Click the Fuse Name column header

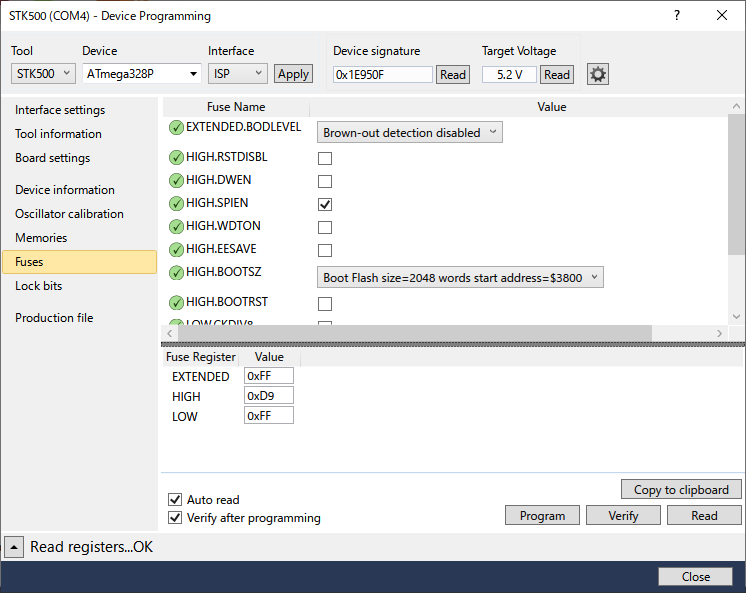(236, 107)
